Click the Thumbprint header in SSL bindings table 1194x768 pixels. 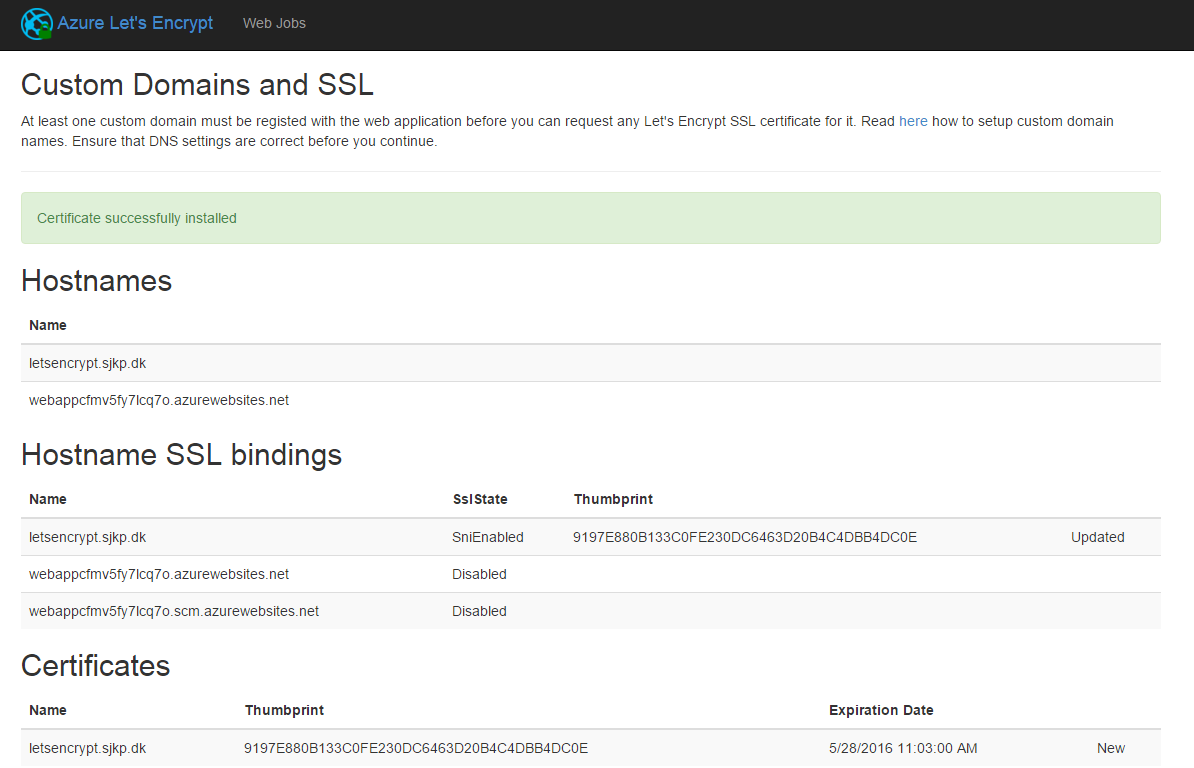coord(613,499)
